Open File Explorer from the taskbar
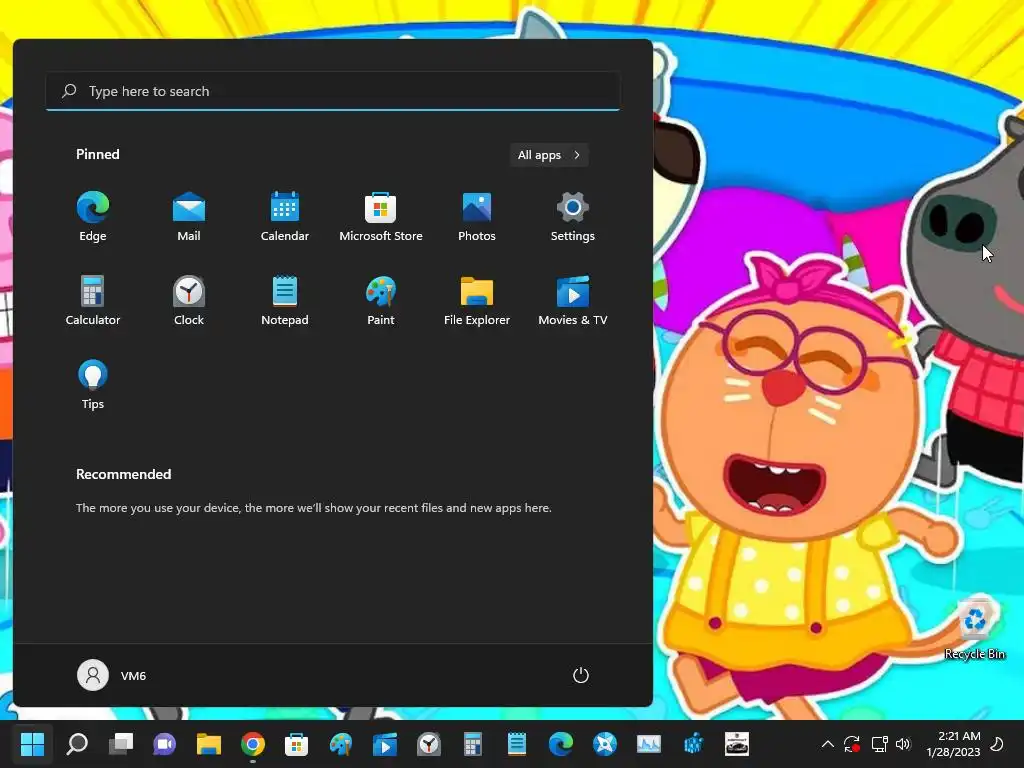The image size is (1024, 768). [x=209, y=744]
